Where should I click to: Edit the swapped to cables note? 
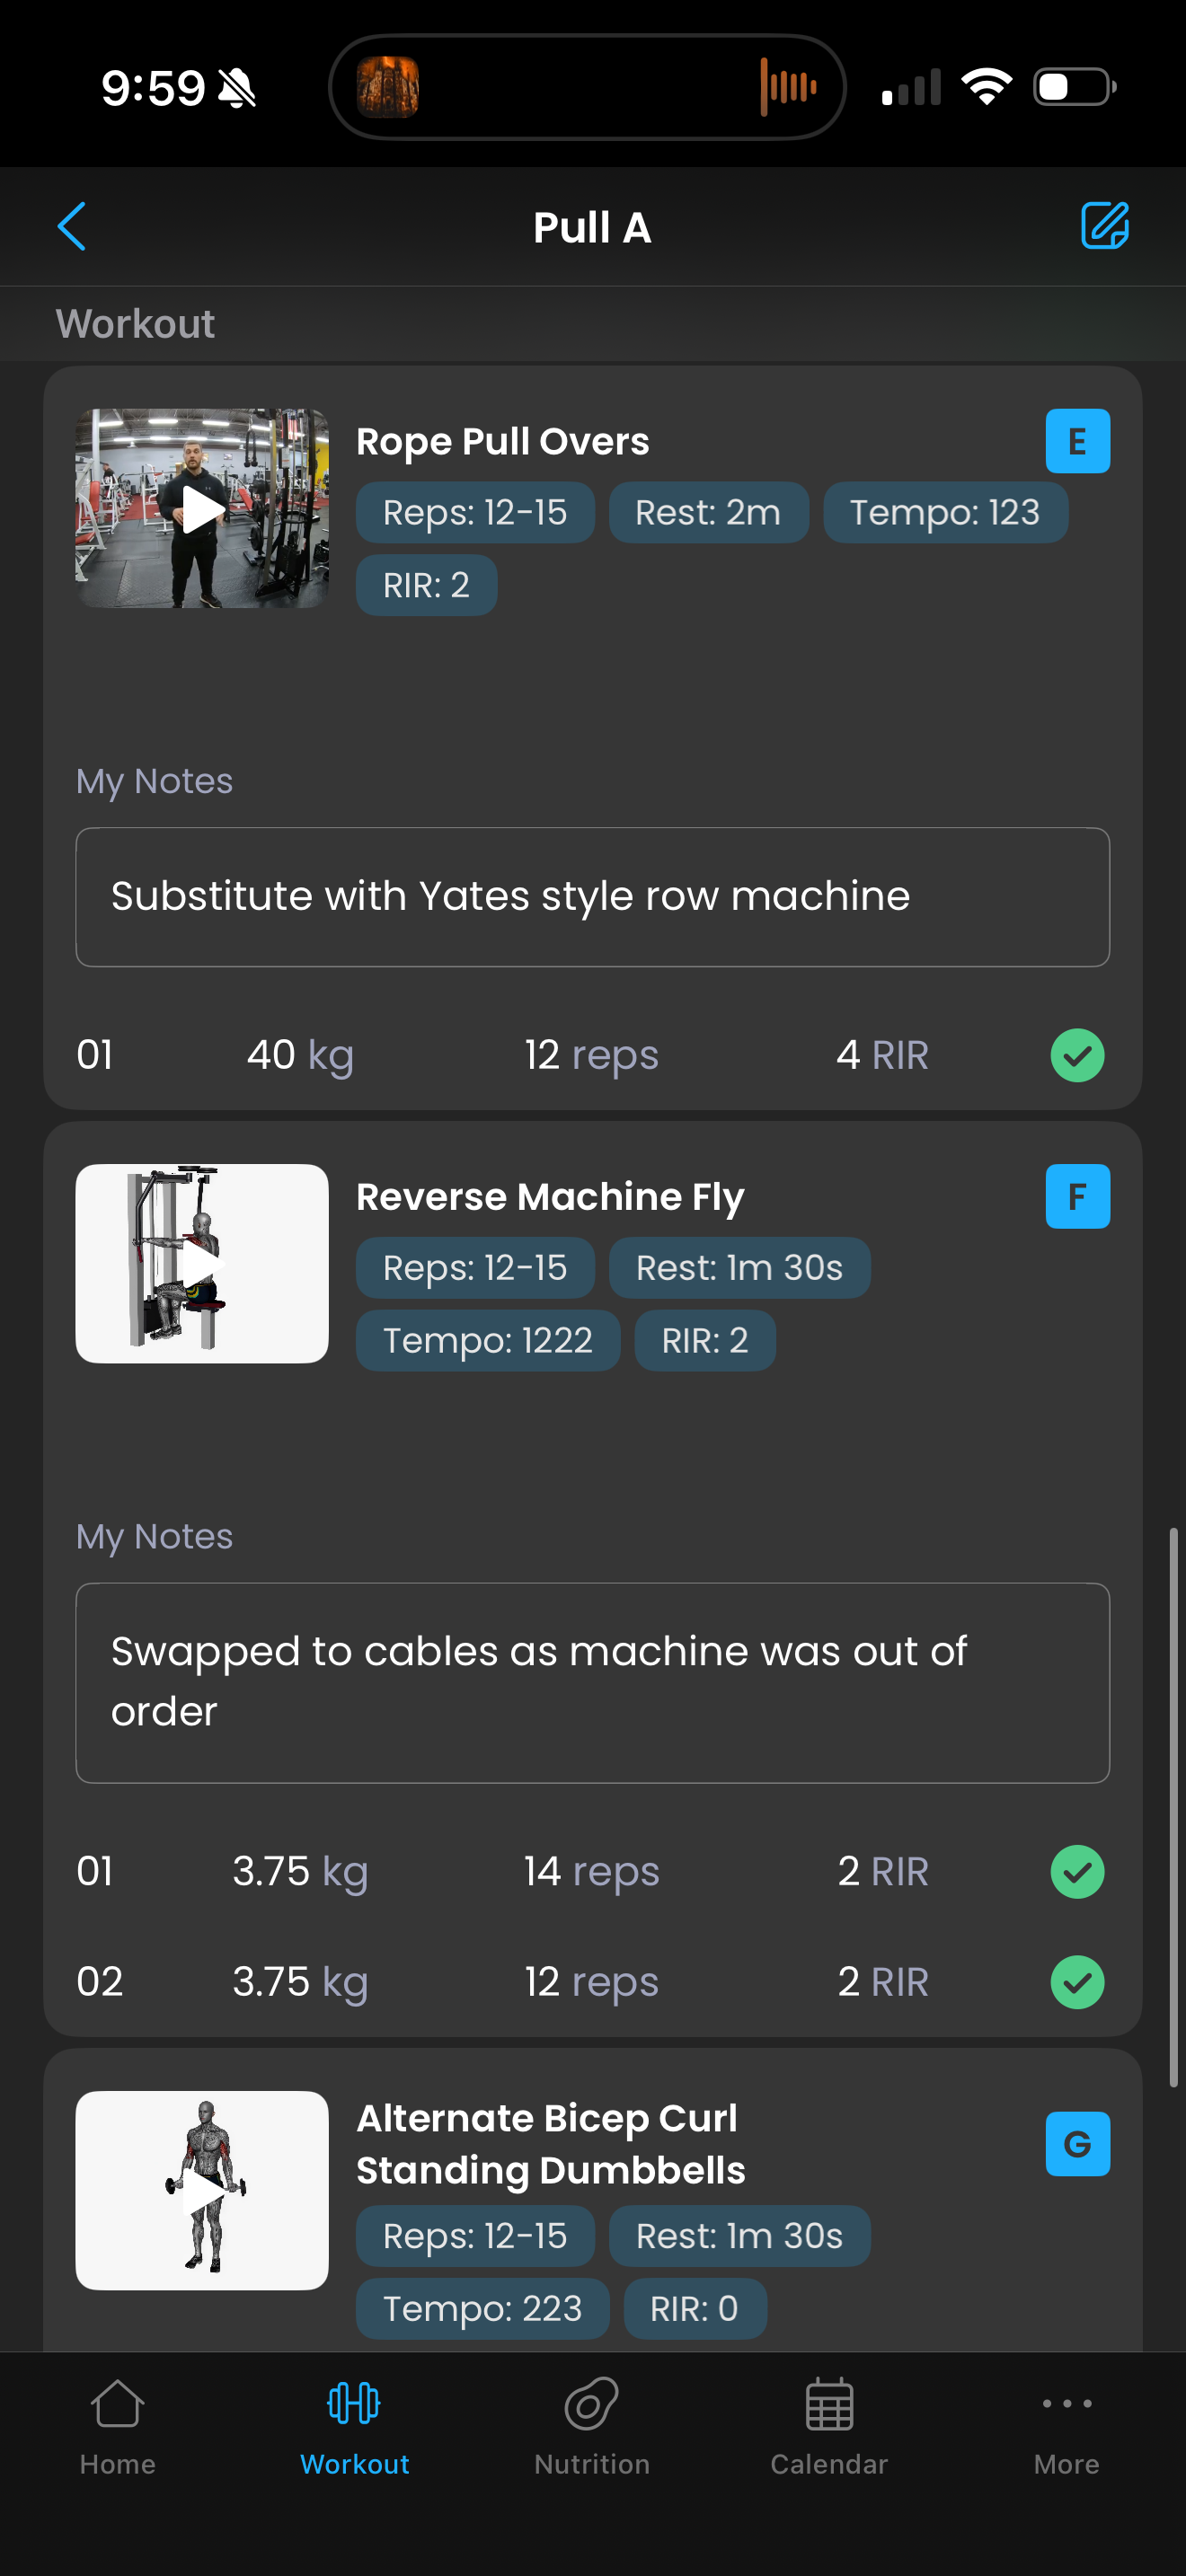click(x=592, y=1682)
